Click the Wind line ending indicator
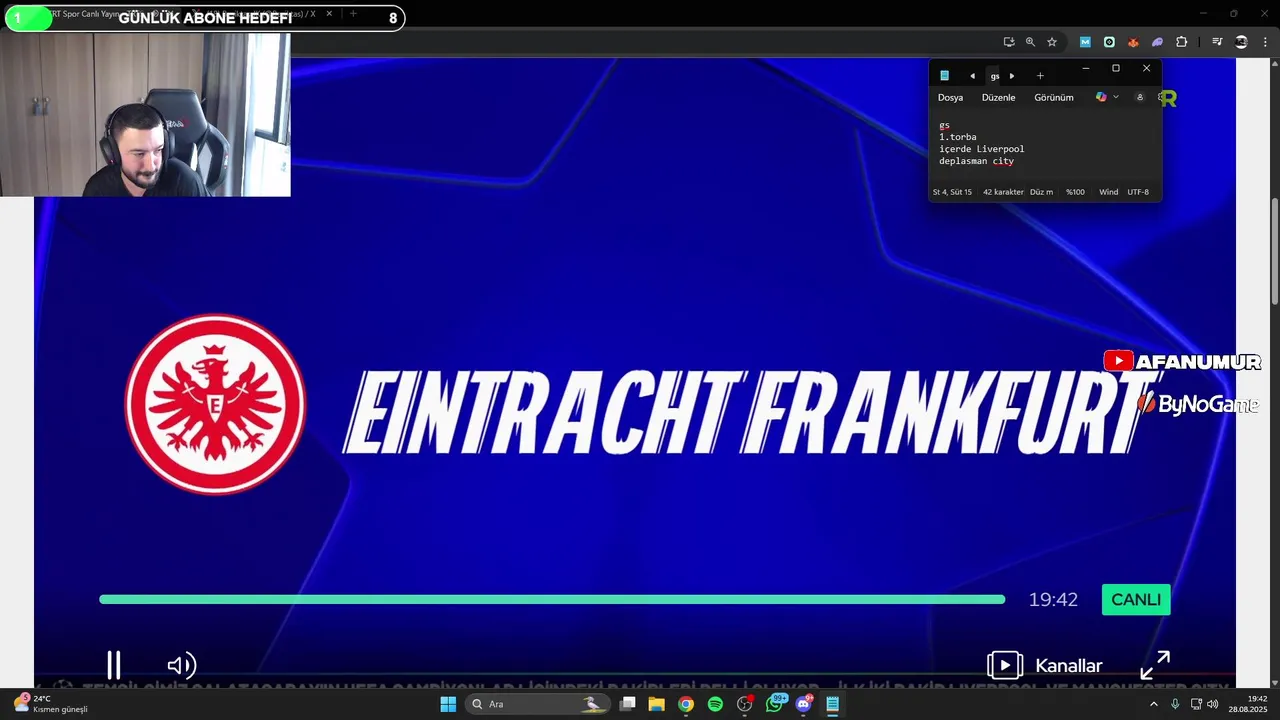The height and width of the screenshot is (720, 1280). pos(1108,192)
